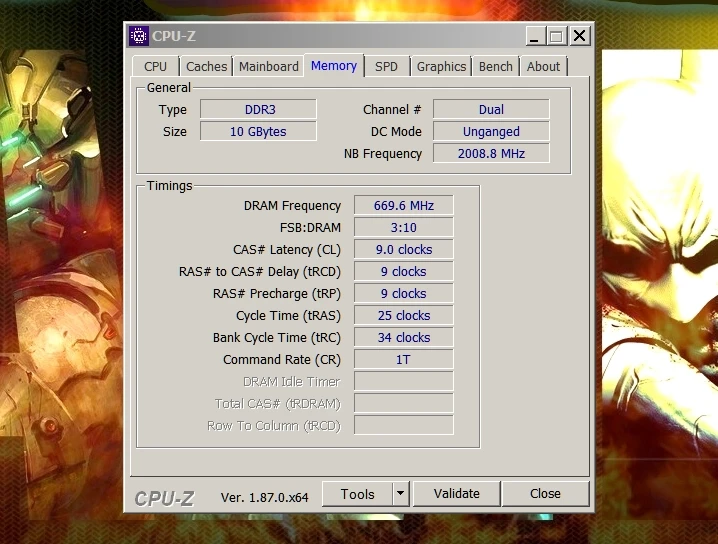Click CAS# Latency value 9.0 clocks
Screen dimensions: 718x544
403,249
